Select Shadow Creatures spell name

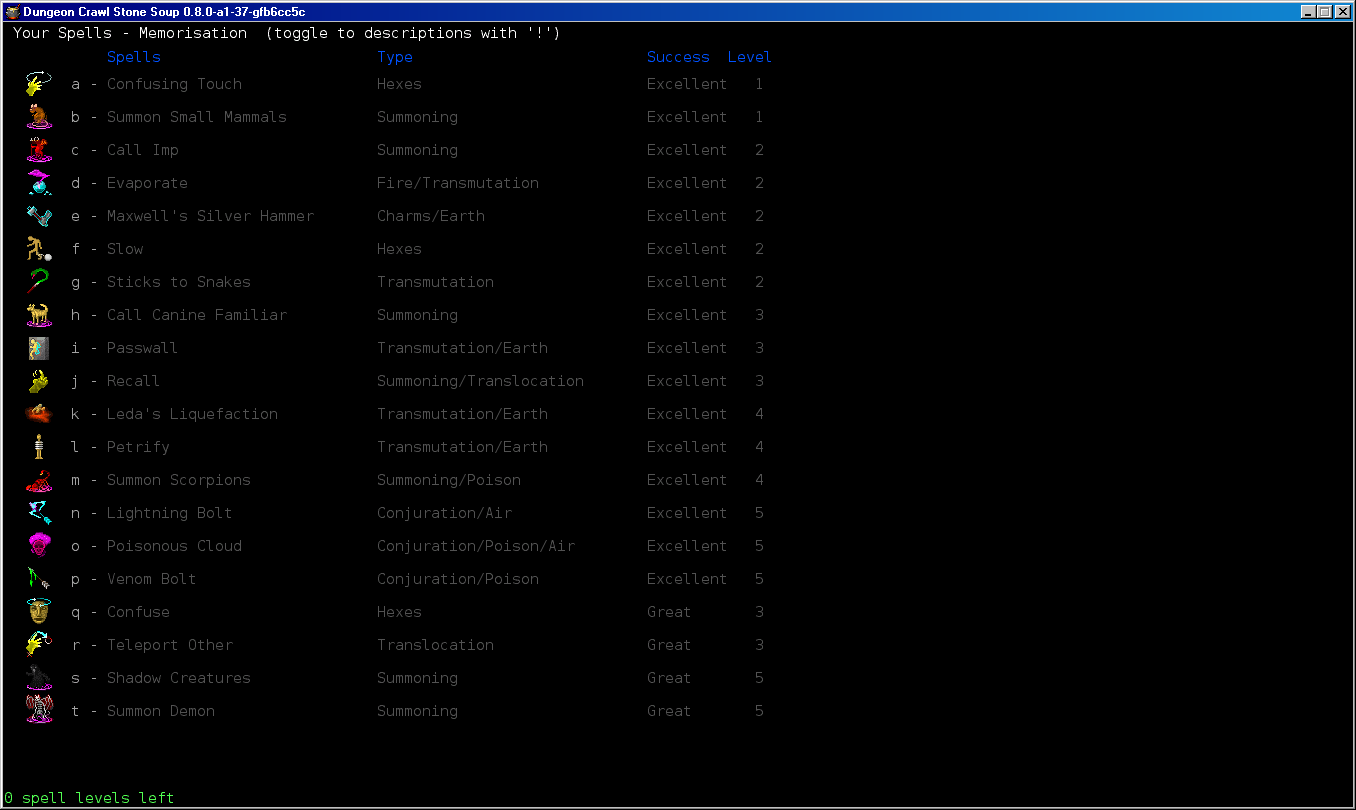(x=179, y=678)
